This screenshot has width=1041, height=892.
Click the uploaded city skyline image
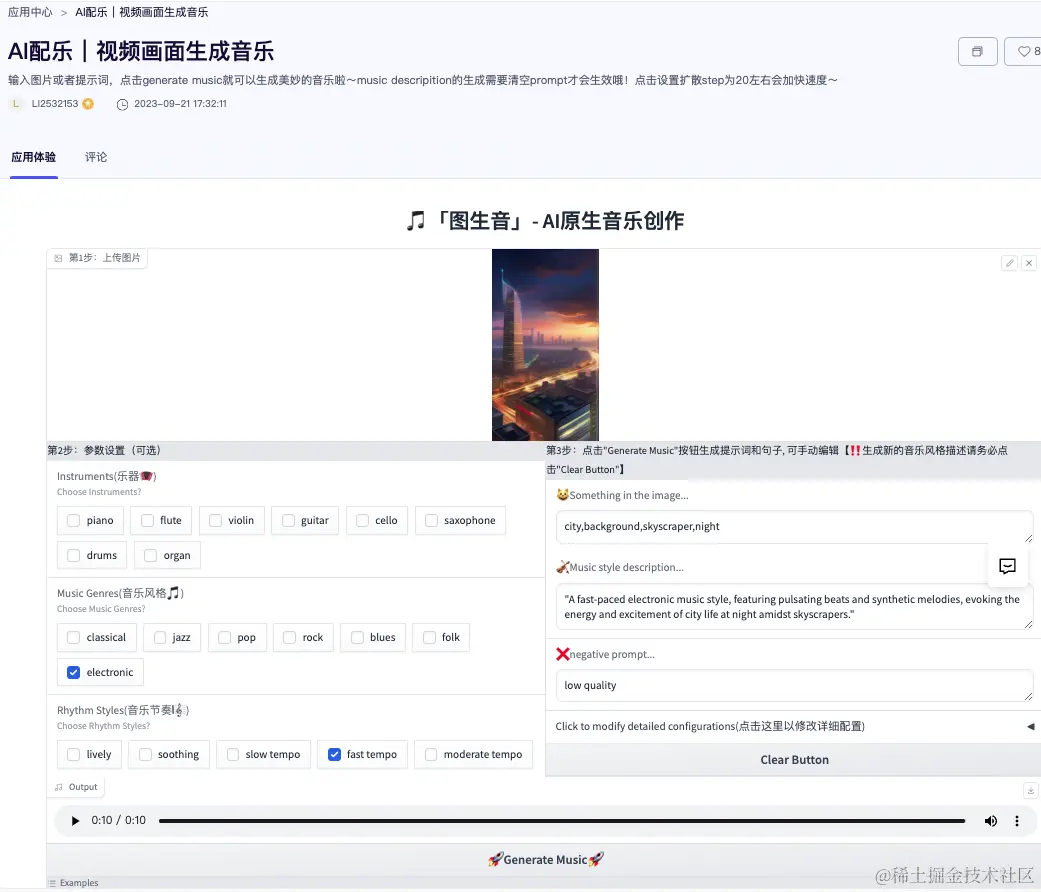click(545, 344)
